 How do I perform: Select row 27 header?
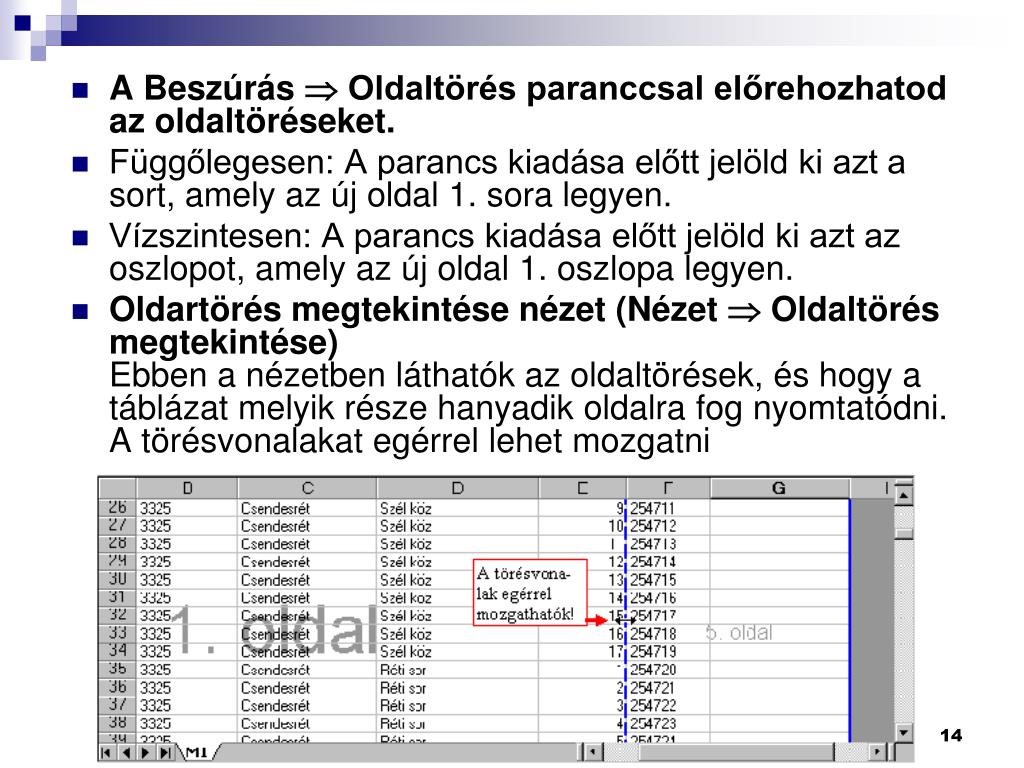[x=117, y=525]
